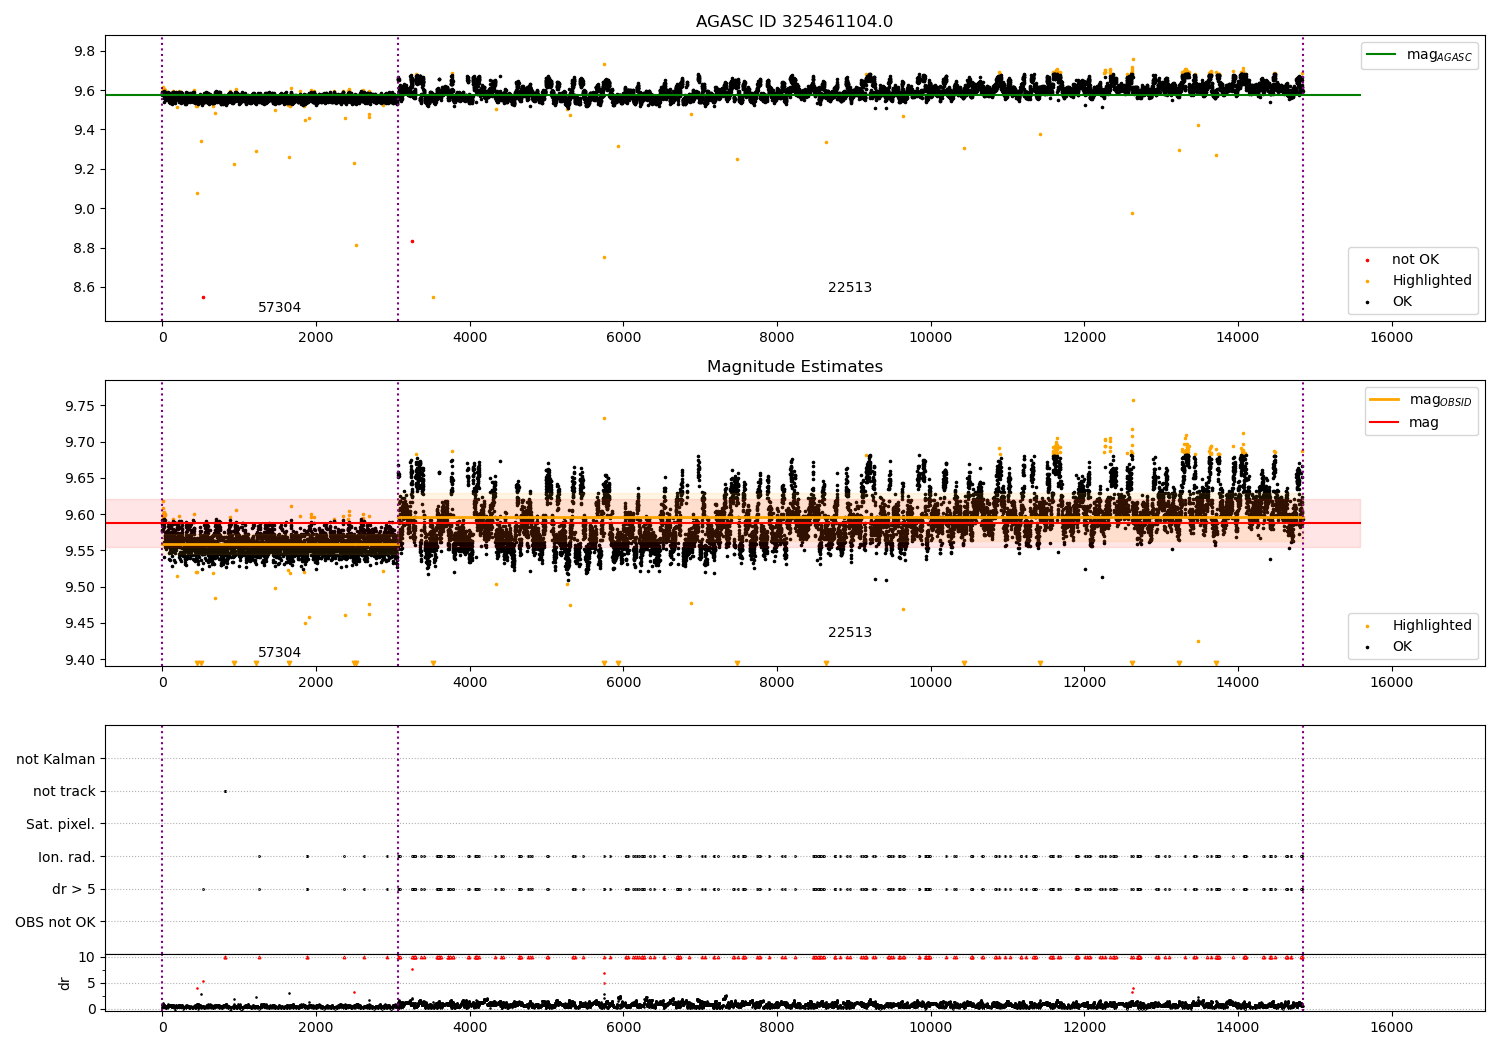The height and width of the screenshot is (1050, 1500).
Task: Click the 9.45 y-axis tick label
Action: click(79, 624)
